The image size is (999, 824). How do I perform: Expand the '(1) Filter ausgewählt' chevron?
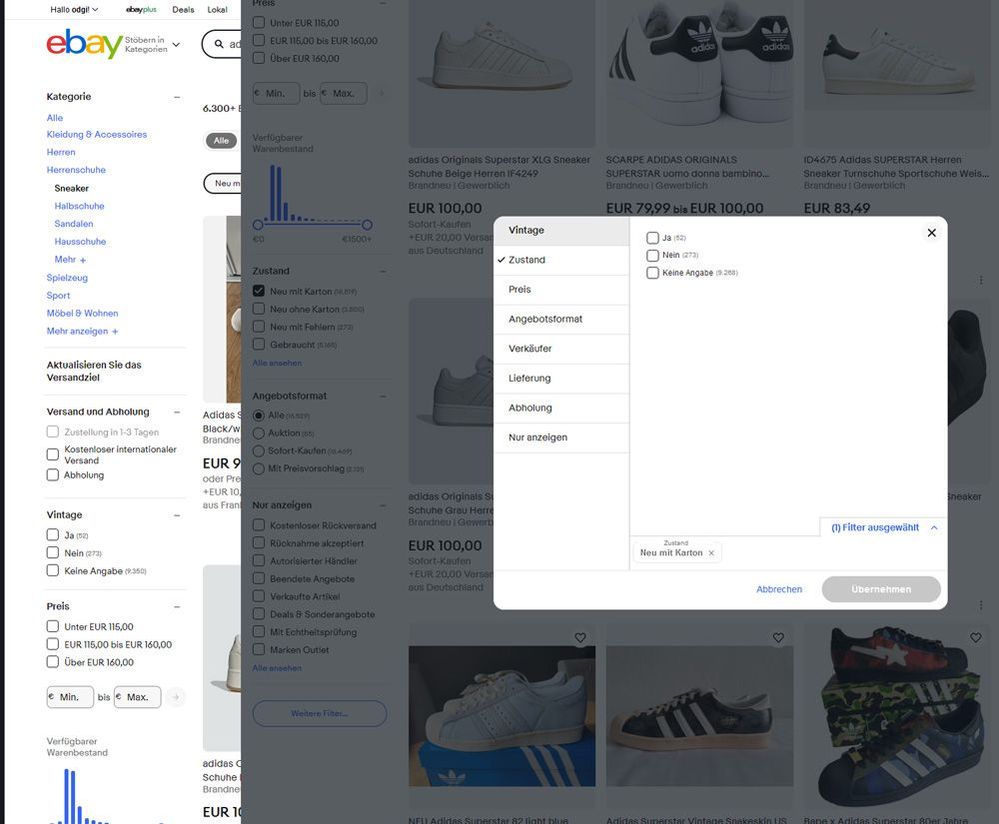934,527
